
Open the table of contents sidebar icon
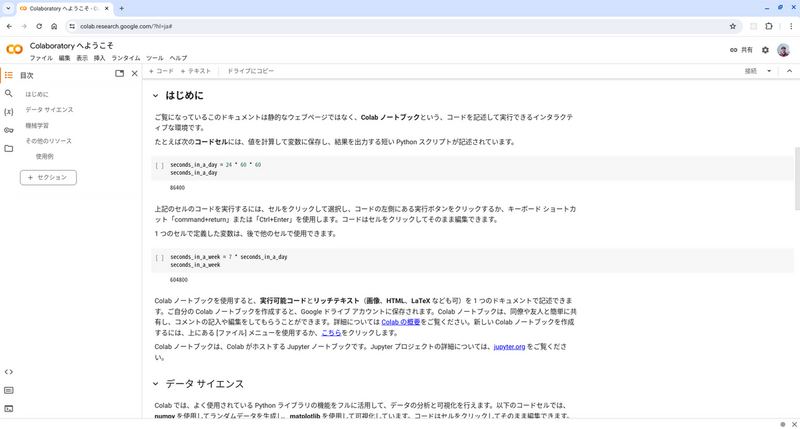[9, 75]
